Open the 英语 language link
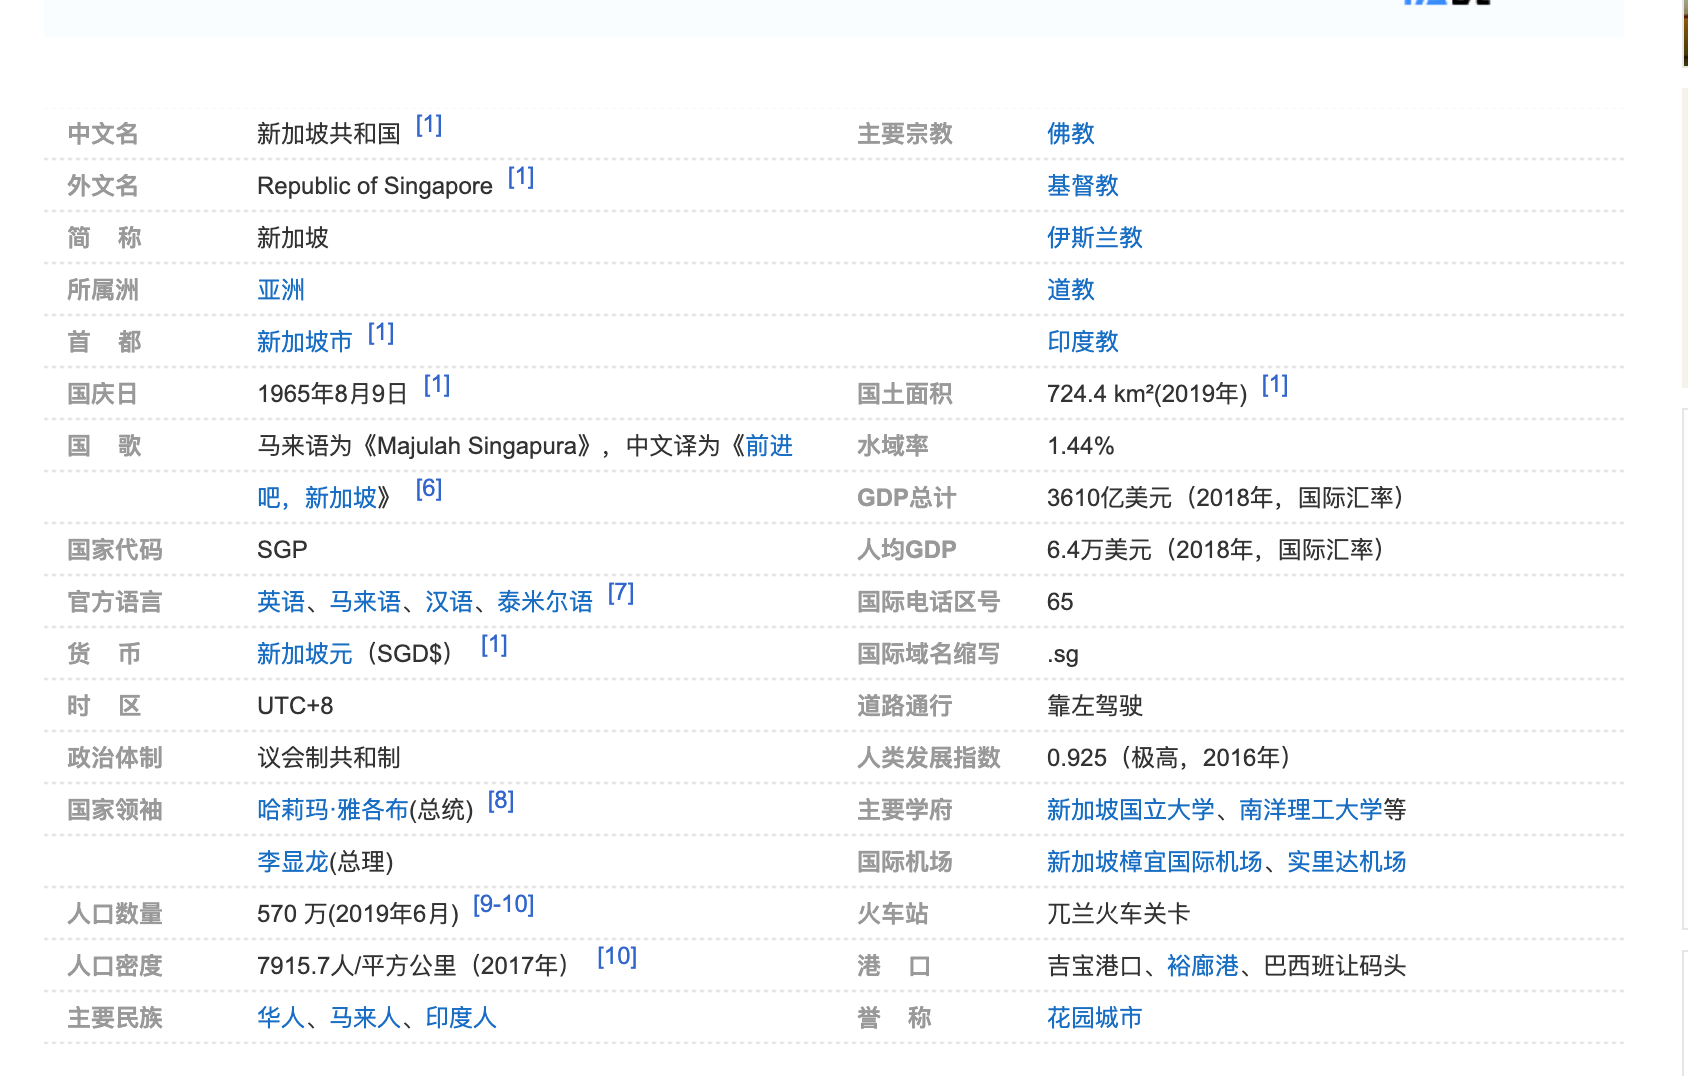 (280, 602)
